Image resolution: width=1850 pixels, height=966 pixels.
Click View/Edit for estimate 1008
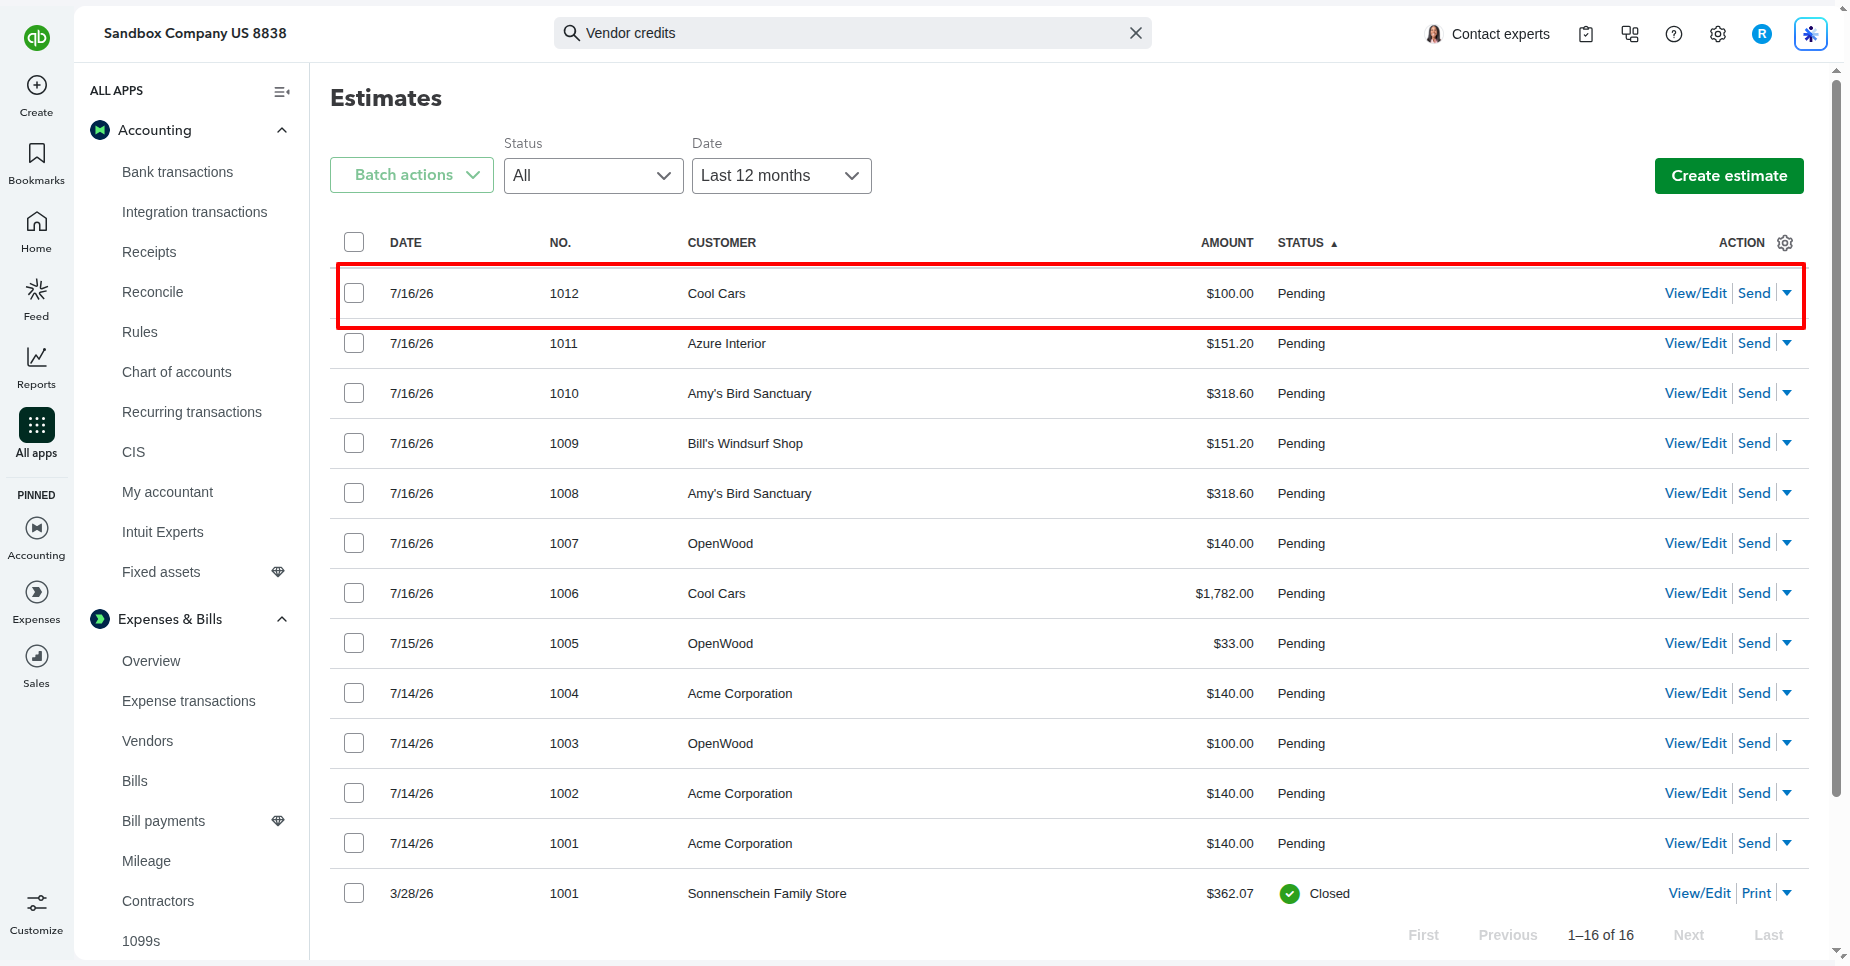pos(1696,493)
